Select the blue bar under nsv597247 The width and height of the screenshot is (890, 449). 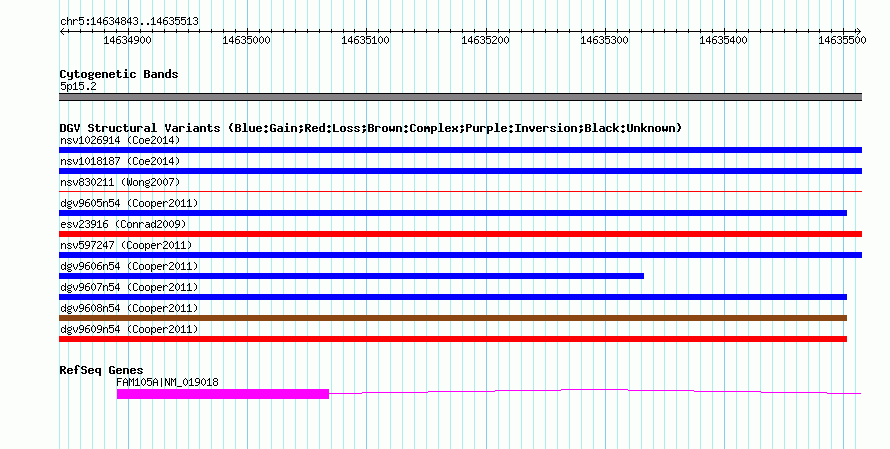pos(460,255)
